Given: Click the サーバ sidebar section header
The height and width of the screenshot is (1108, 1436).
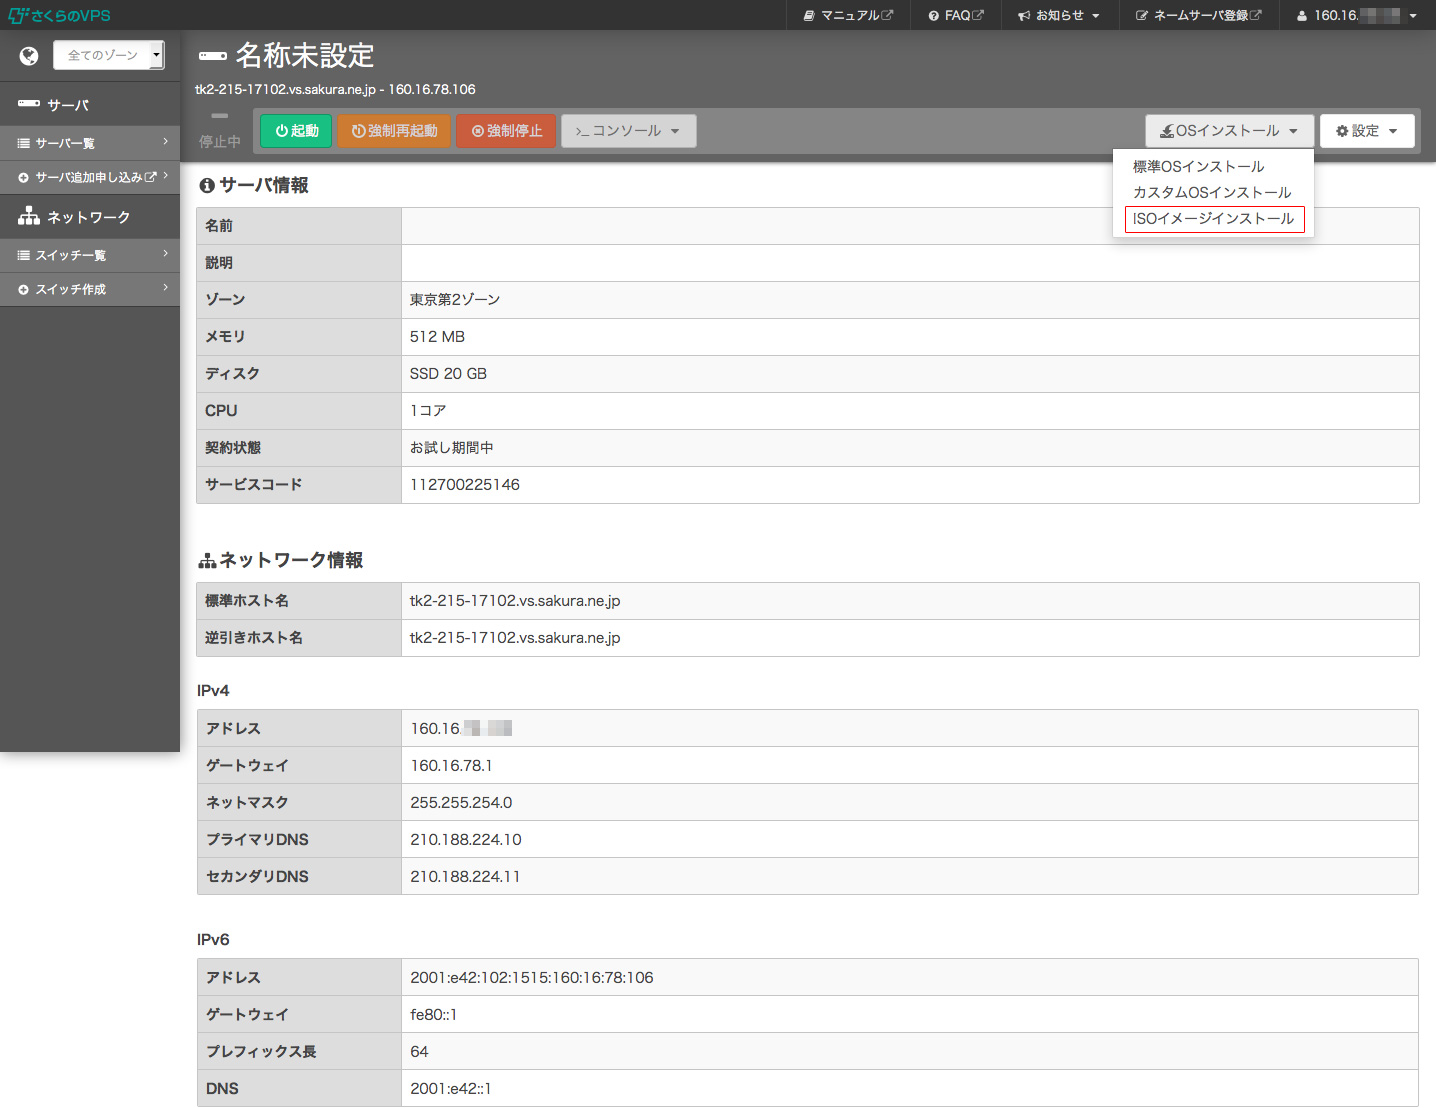Looking at the screenshot, I should point(90,104).
